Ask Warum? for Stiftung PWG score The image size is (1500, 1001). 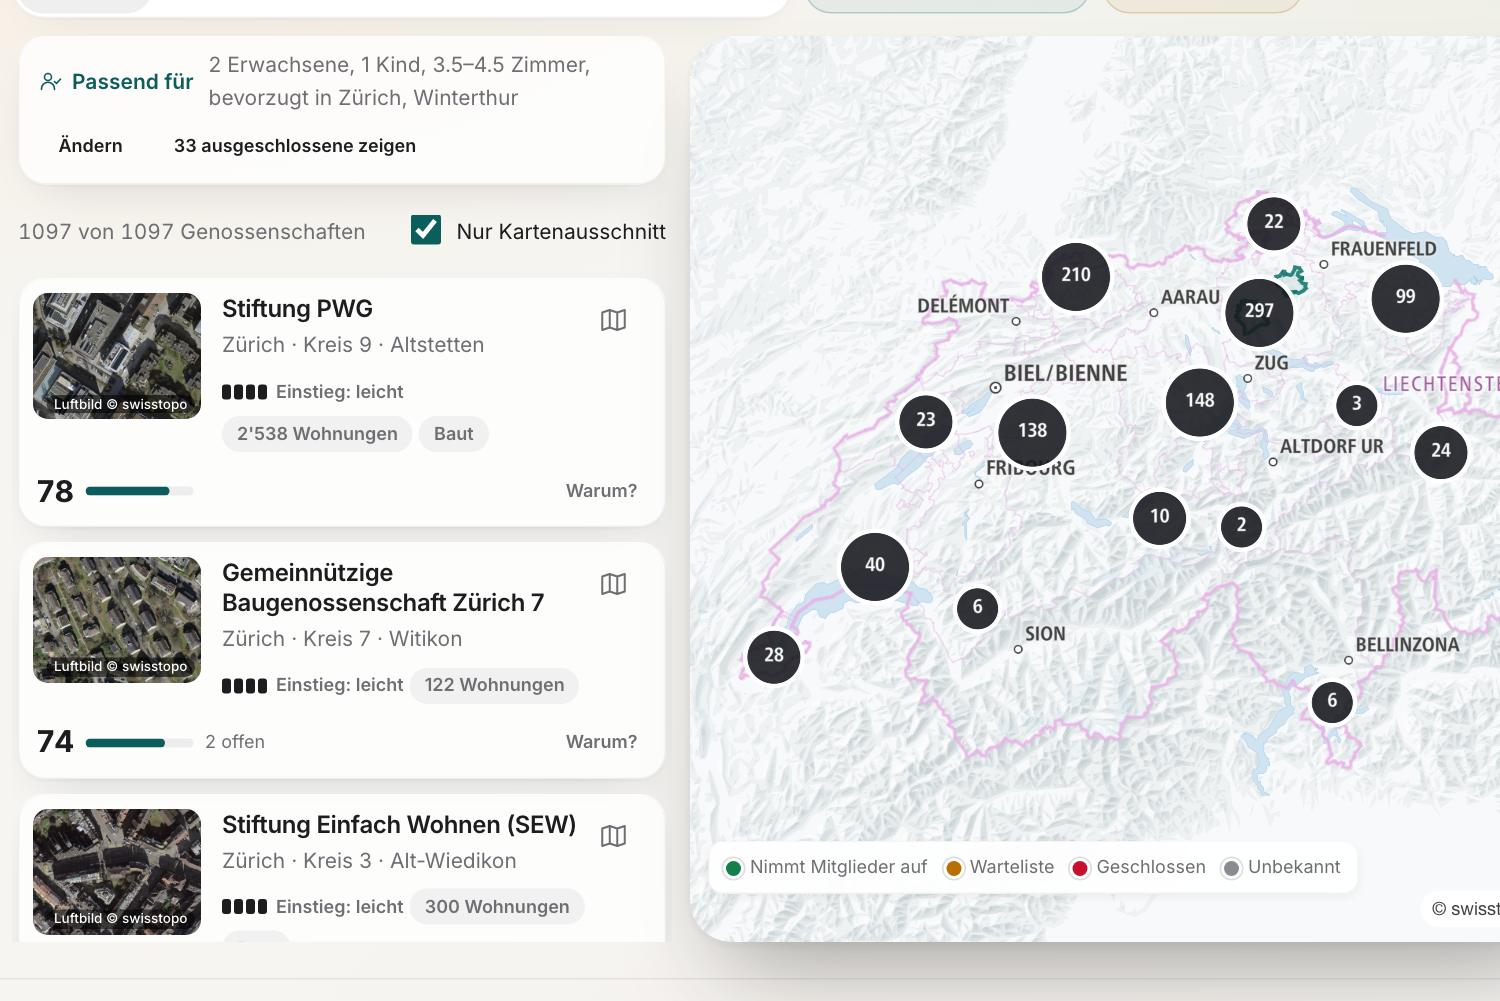click(601, 491)
